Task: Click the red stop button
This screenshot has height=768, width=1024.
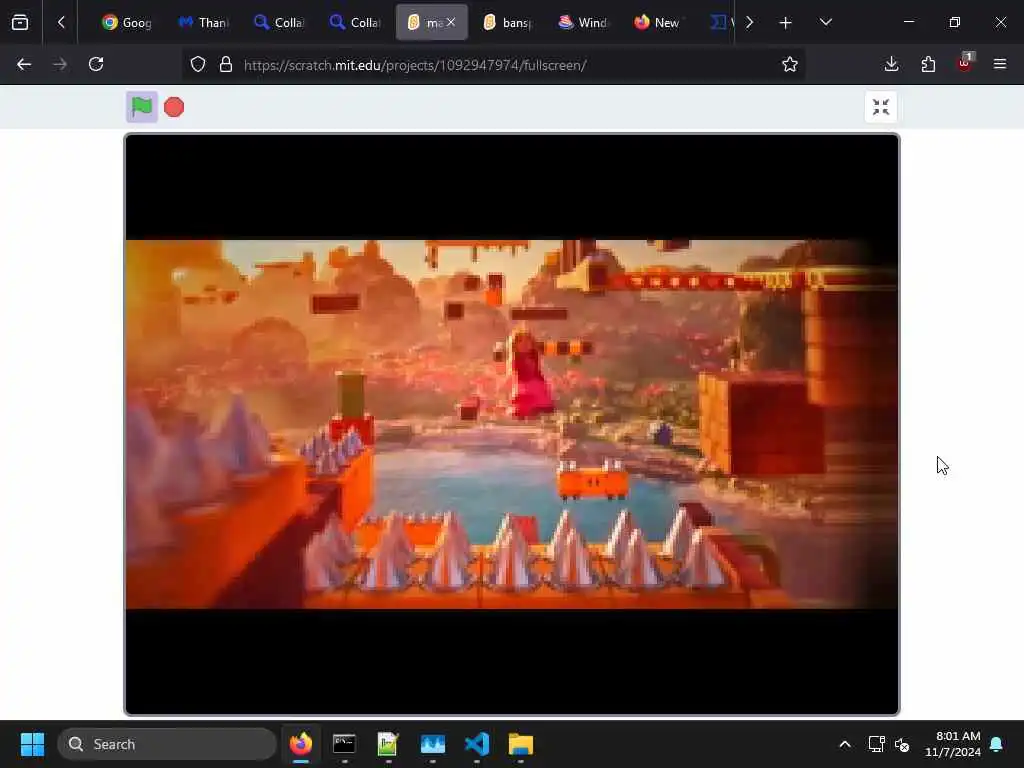Action: coord(174,107)
